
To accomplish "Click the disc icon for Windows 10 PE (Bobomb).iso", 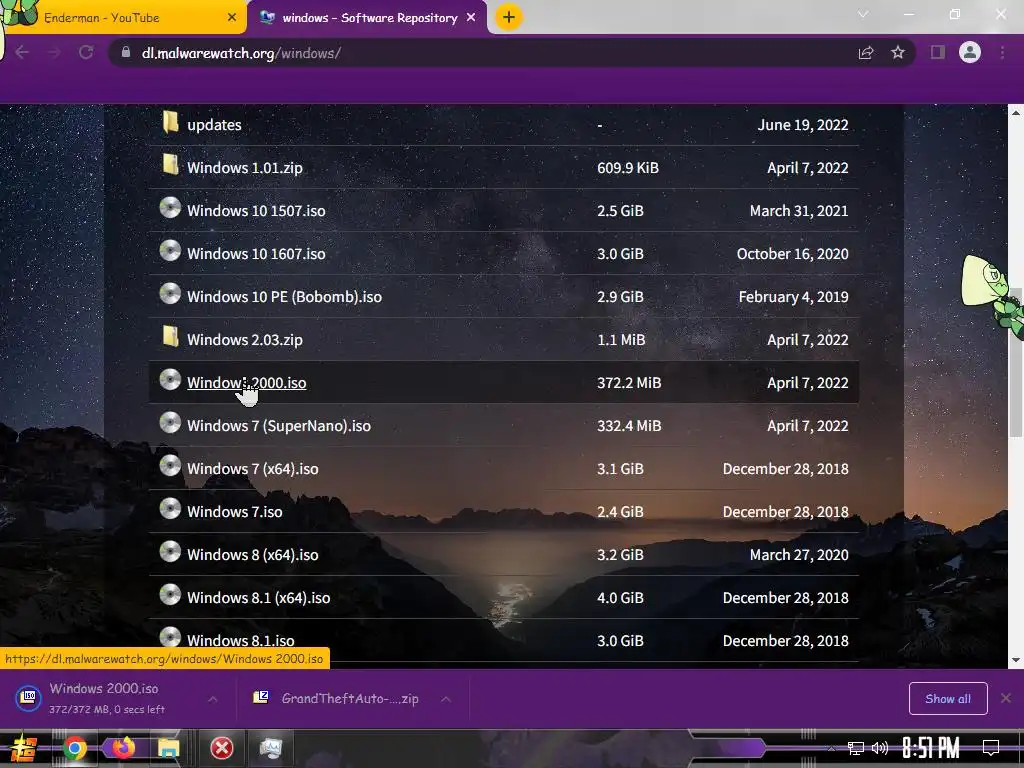I will [x=170, y=294].
